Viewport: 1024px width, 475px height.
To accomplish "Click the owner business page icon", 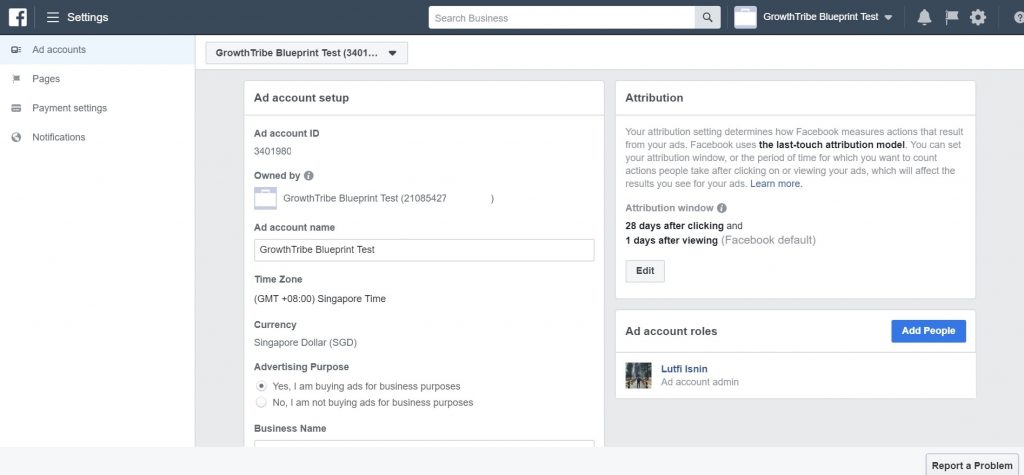I will coord(265,198).
